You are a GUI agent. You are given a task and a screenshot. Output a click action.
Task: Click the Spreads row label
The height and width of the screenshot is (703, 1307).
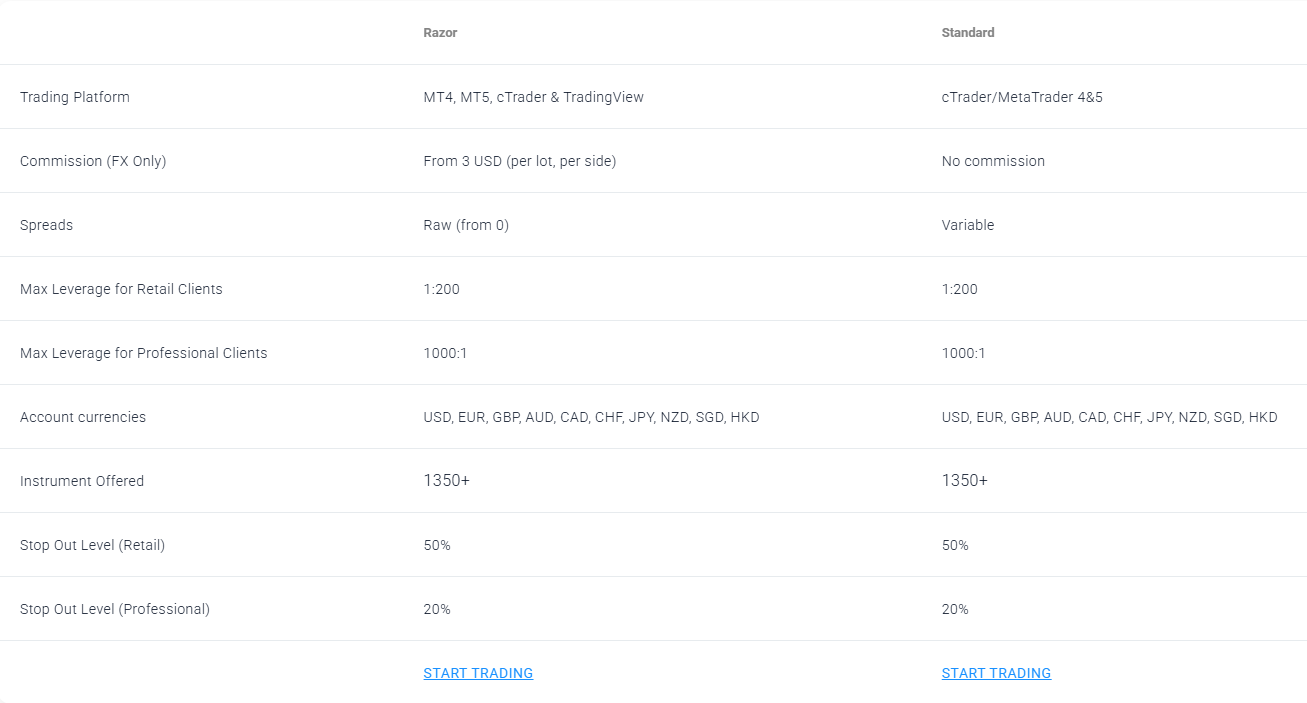(46, 225)
